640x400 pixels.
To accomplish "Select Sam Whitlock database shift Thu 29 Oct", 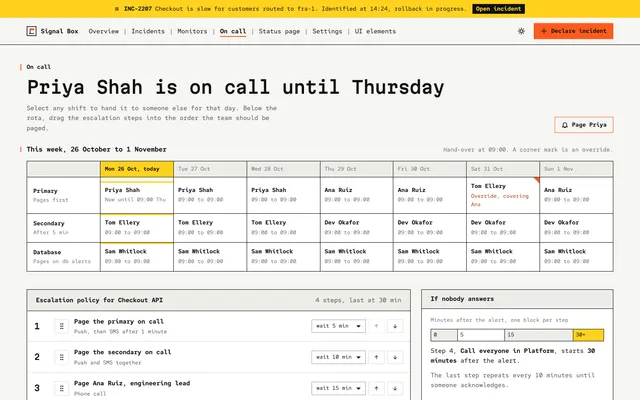I will (x=357, y=257).
